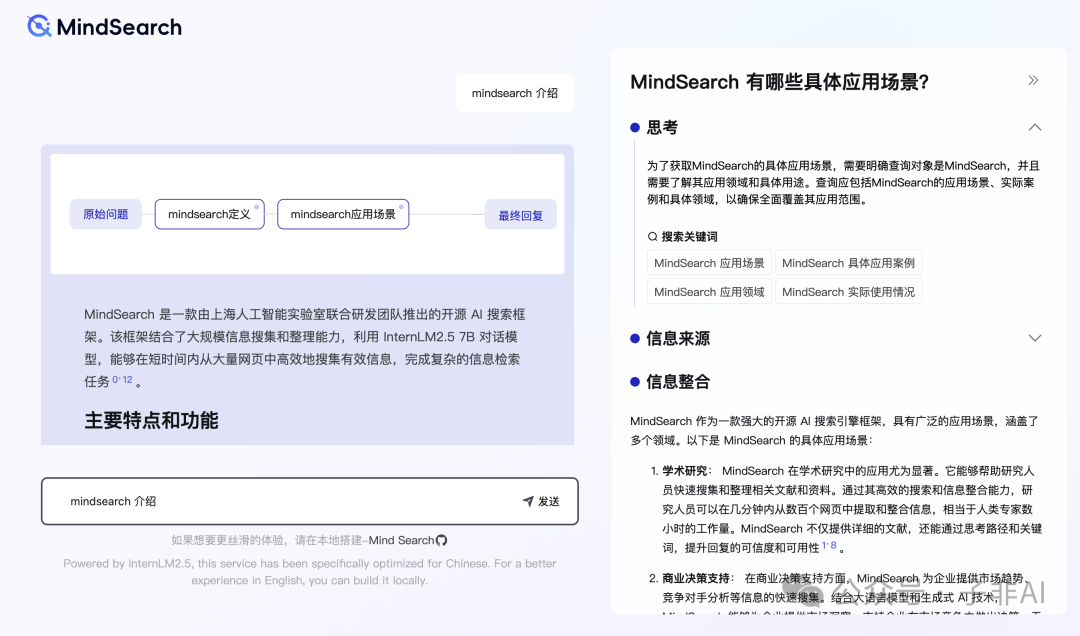Select the mindsearch定义 node

tap(209, 214)
